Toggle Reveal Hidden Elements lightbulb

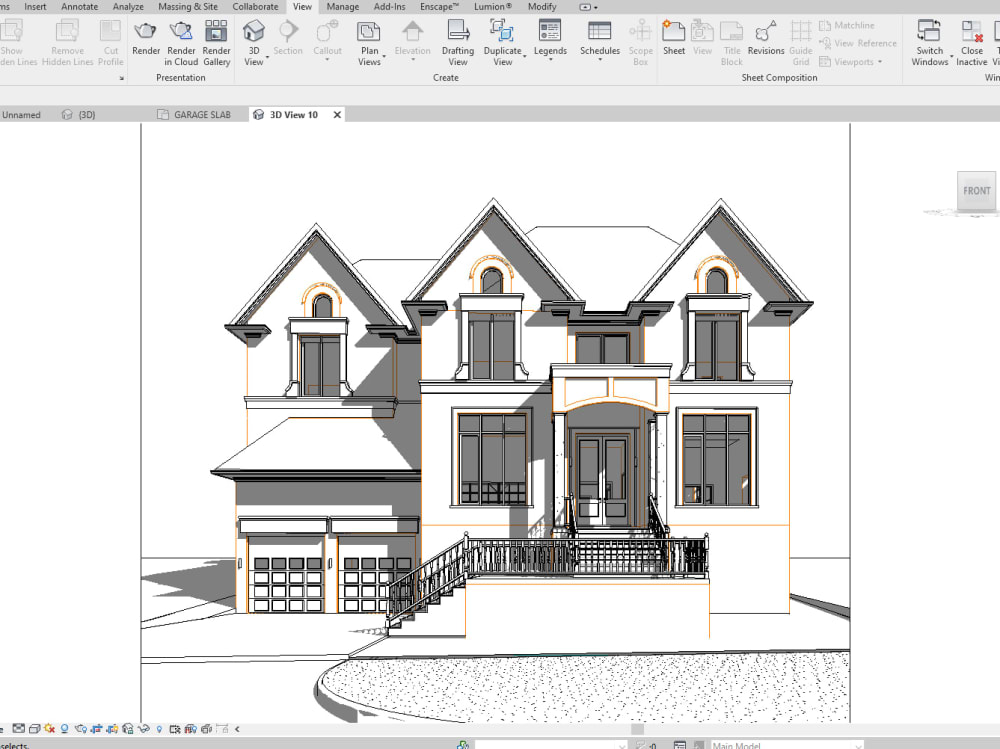(x=159, y=729)
